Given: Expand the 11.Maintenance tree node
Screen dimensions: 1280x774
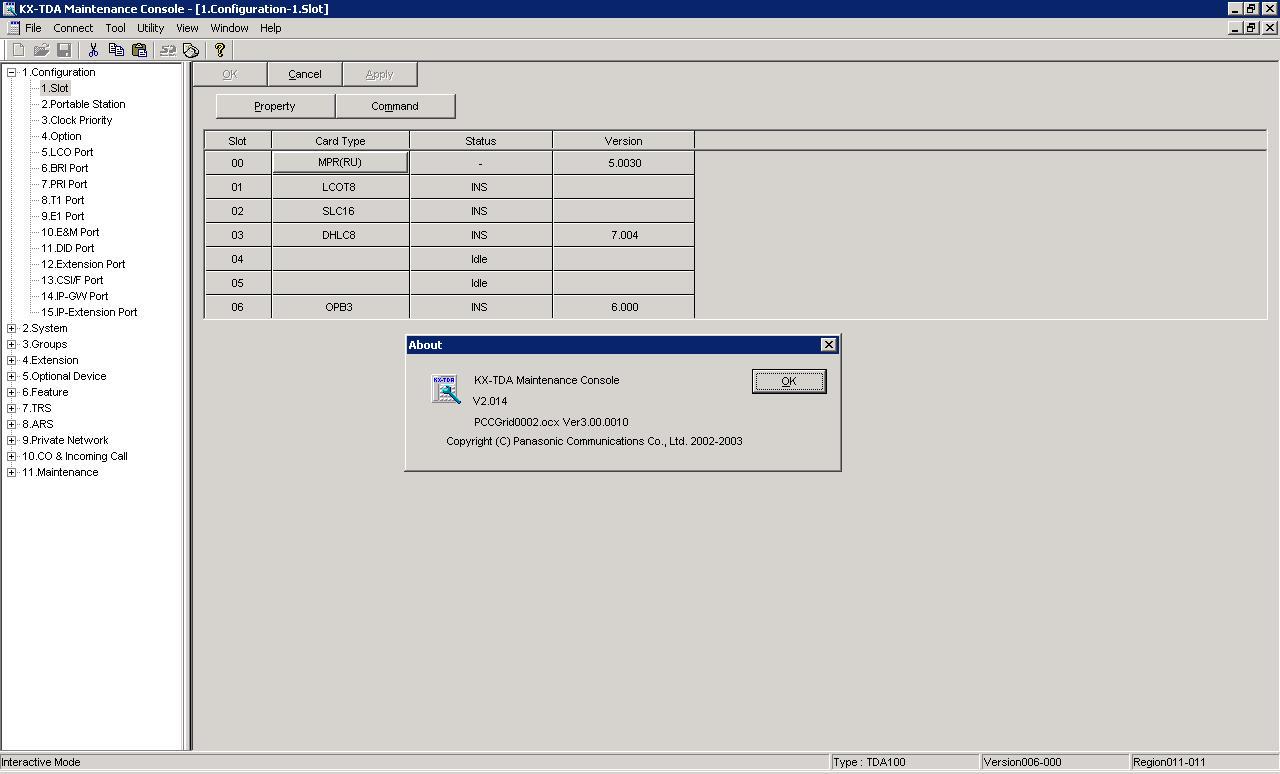Looking at the screenshot, I should pos(12,472).
